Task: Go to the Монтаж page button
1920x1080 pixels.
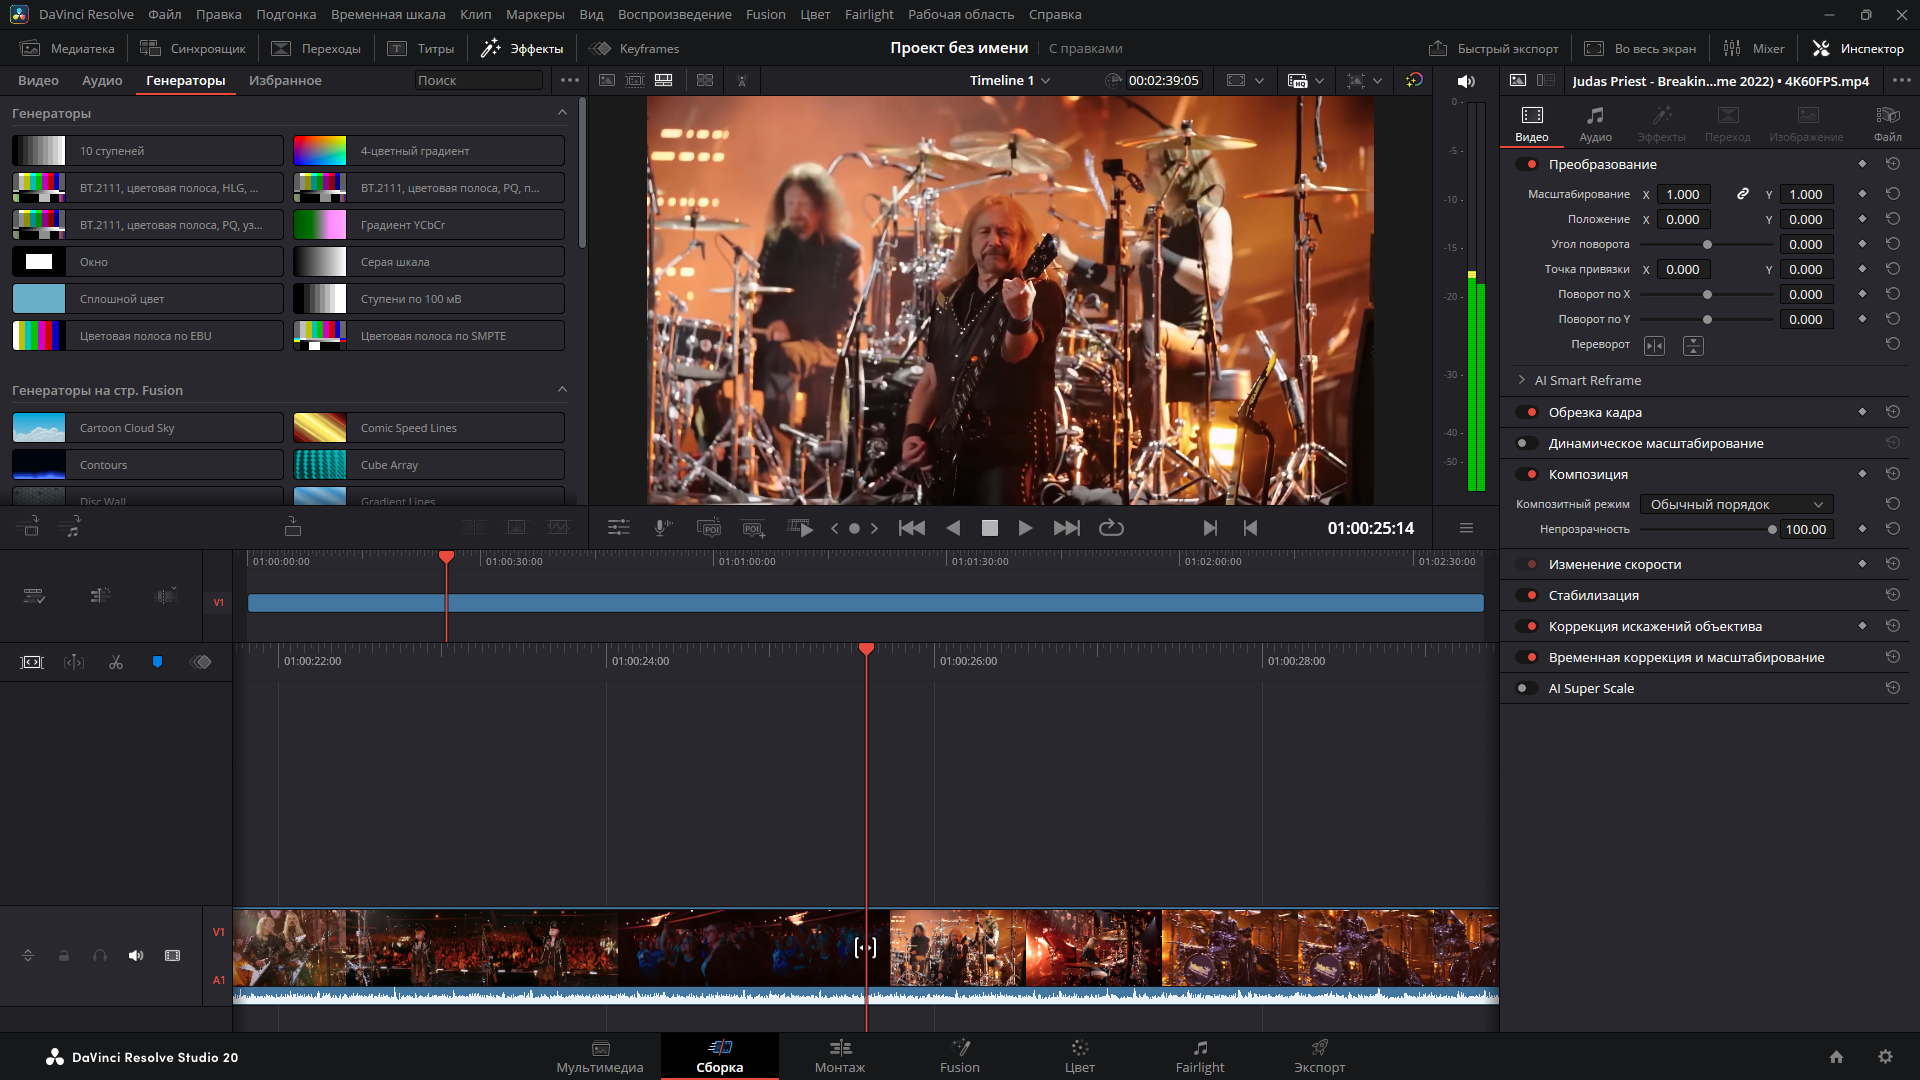Action: tap(839, 1056)
